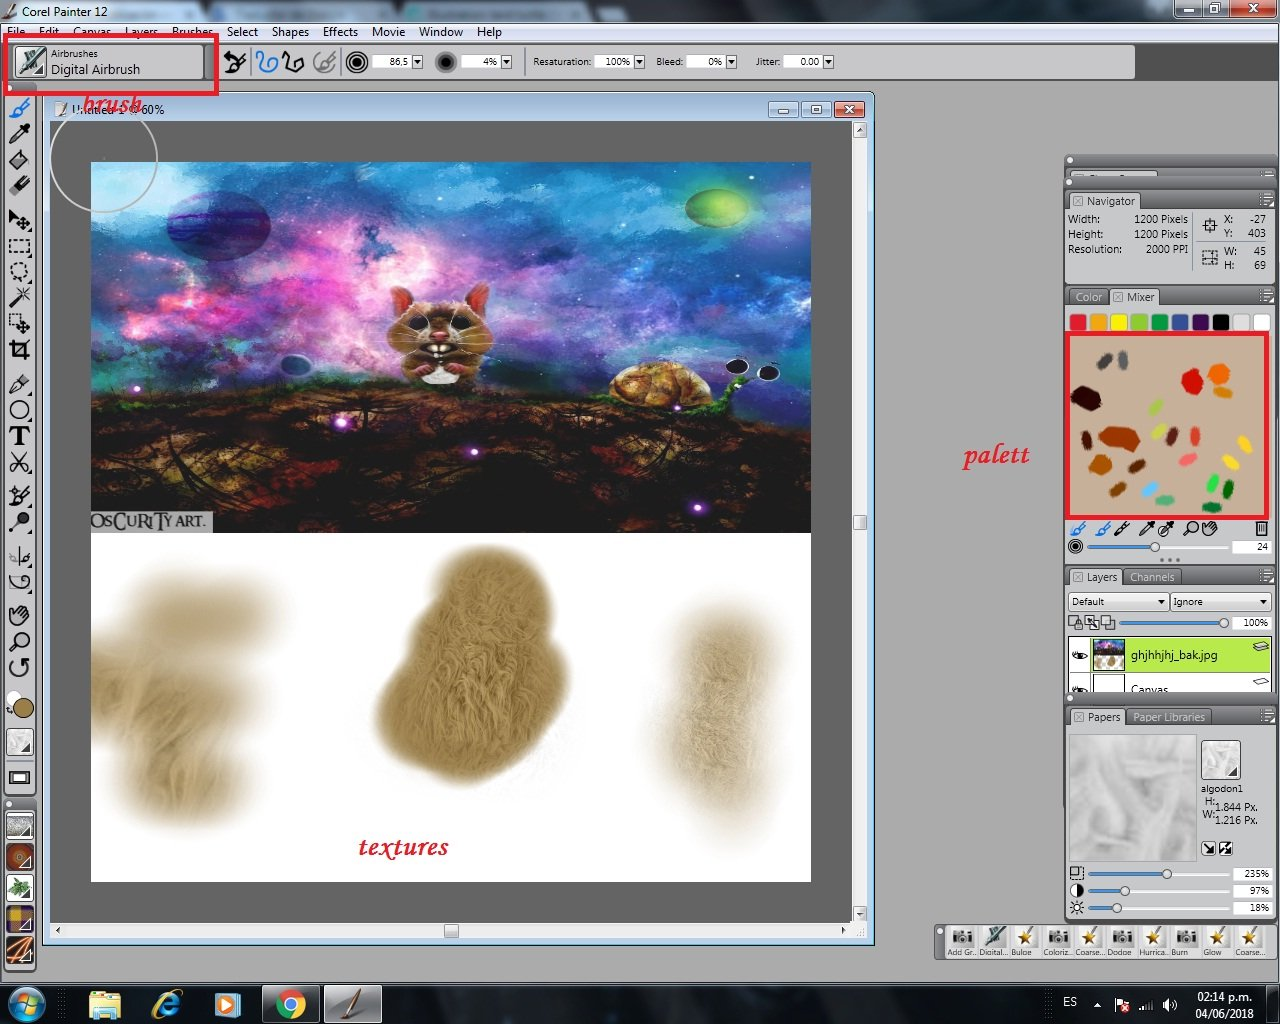Expand the Bleed value dropdown
The image size is (1280, 1024).
731,62
